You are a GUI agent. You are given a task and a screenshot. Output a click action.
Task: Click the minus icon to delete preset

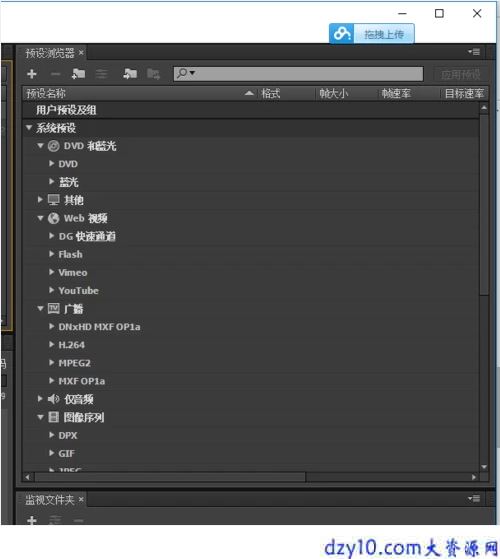55,74
